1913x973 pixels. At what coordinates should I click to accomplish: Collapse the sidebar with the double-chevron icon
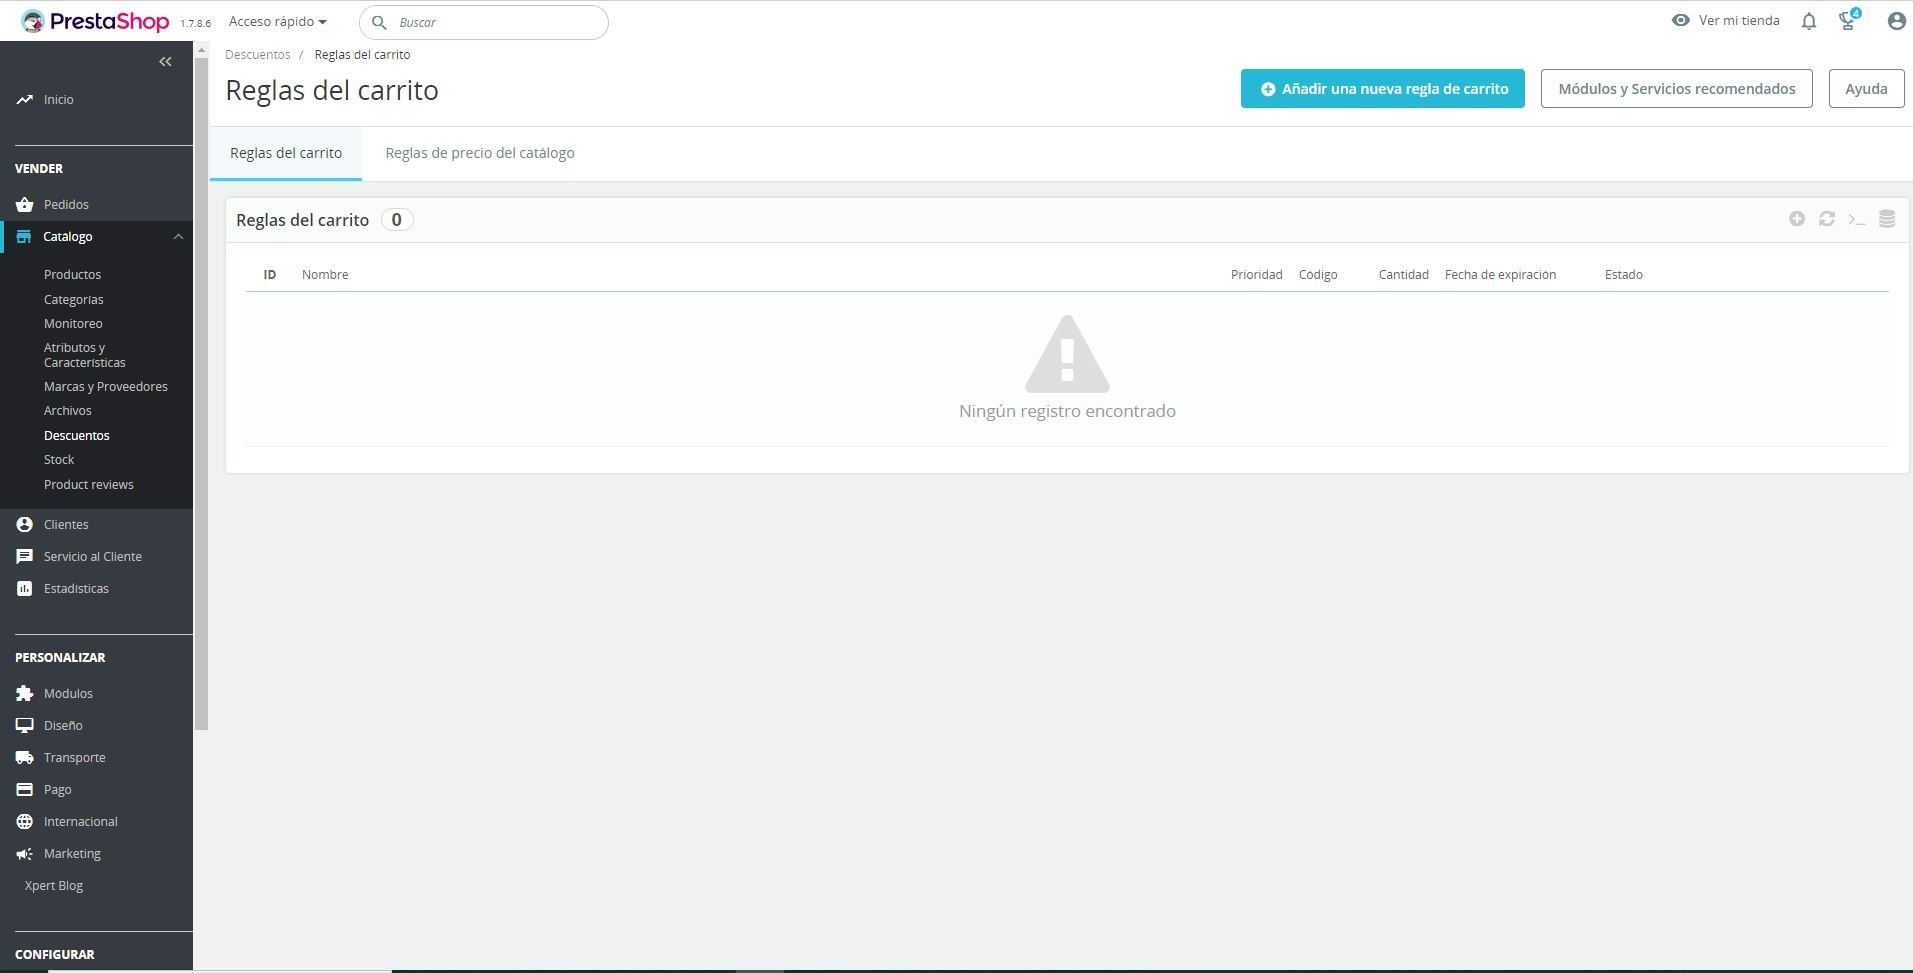(x=165, y=62)
